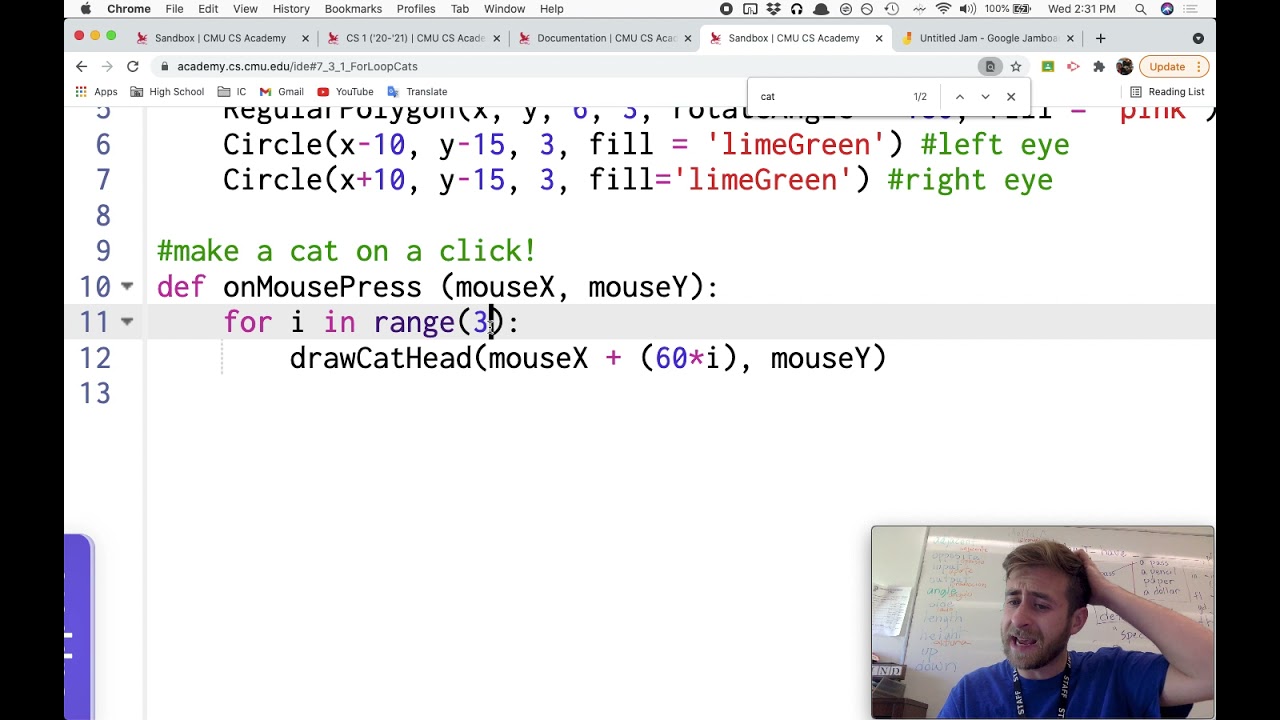Viewport: 1280px width, 720px height.
Task: Click the find bar text field containing 'cat'
Action: coord(828,97)
